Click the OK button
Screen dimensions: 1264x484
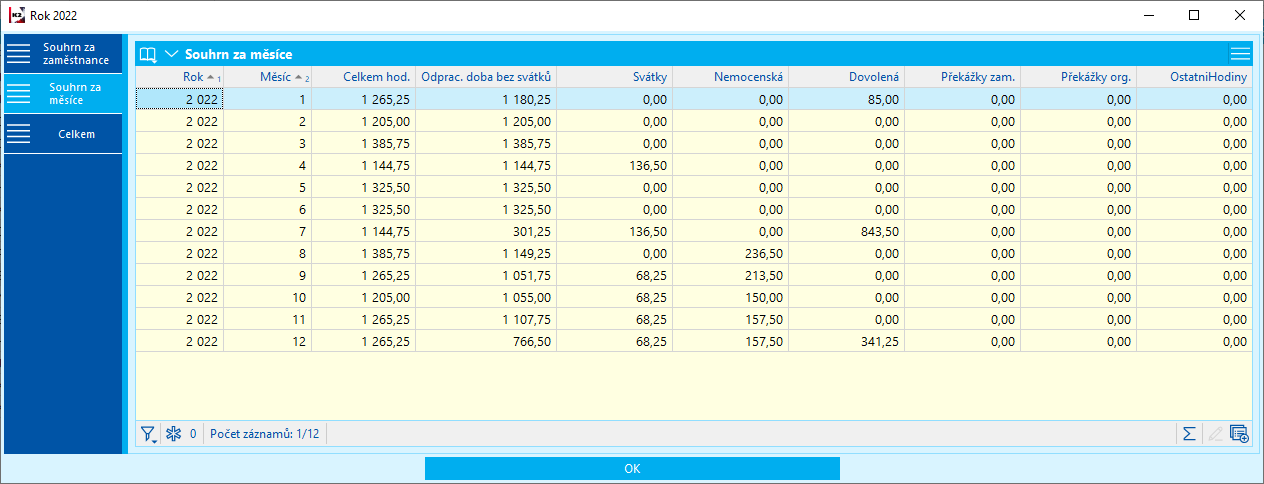[x=632, y=468]
